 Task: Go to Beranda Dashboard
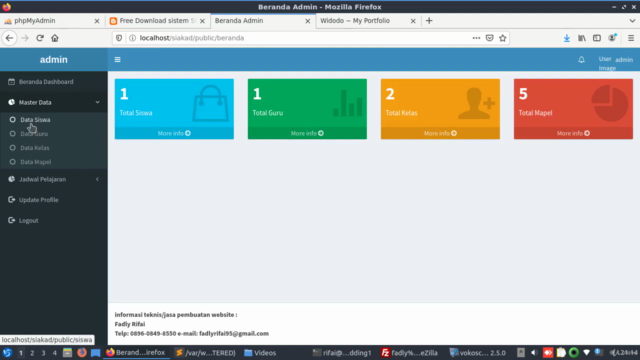click(54, 82)
